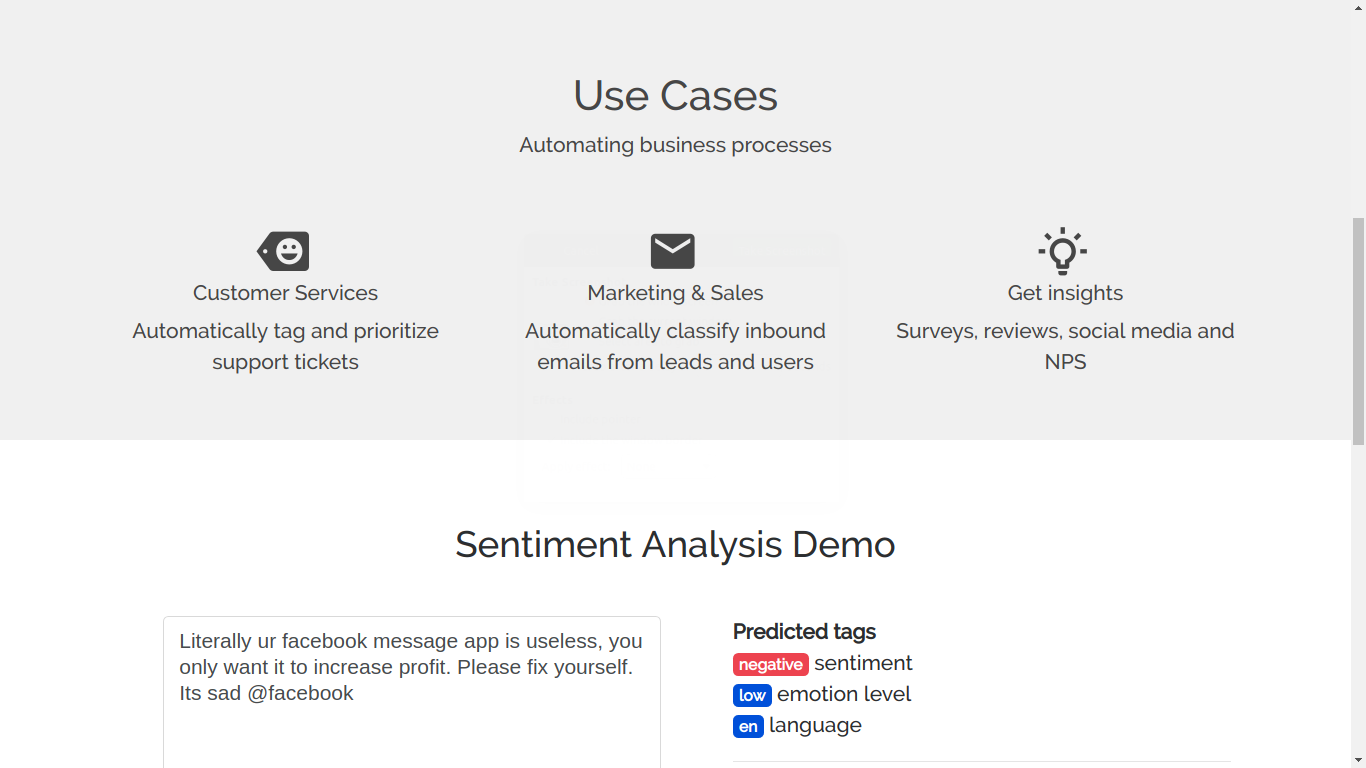This screenshot has height=768, width=1366.
Task: Click the Marketing & Sales title
Action: [675, 293]
